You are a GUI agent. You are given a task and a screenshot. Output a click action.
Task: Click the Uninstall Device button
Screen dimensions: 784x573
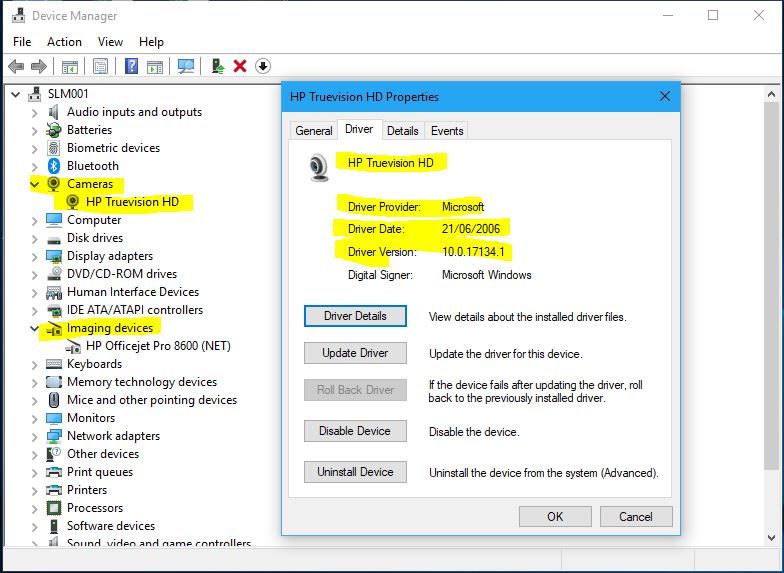355,472
